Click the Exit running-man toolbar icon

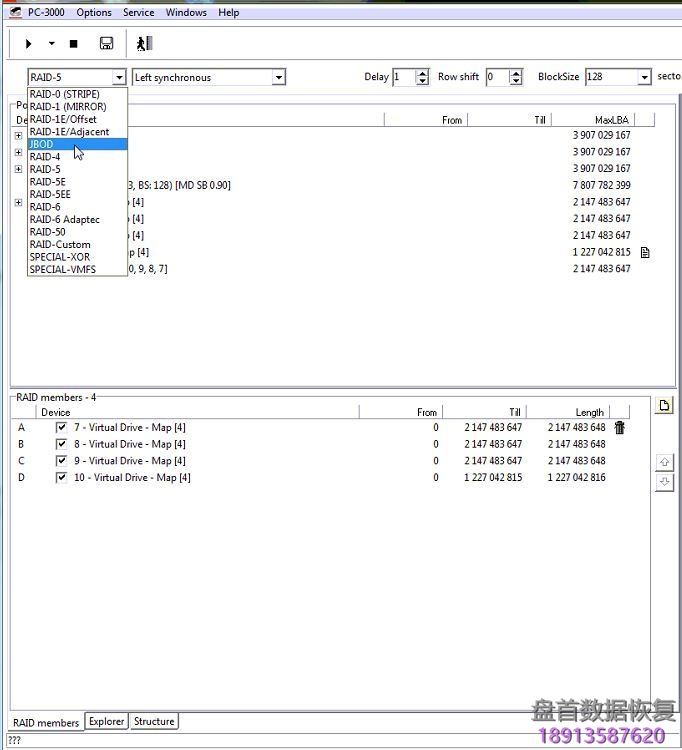pyautogui.click(x=145, y=44)
